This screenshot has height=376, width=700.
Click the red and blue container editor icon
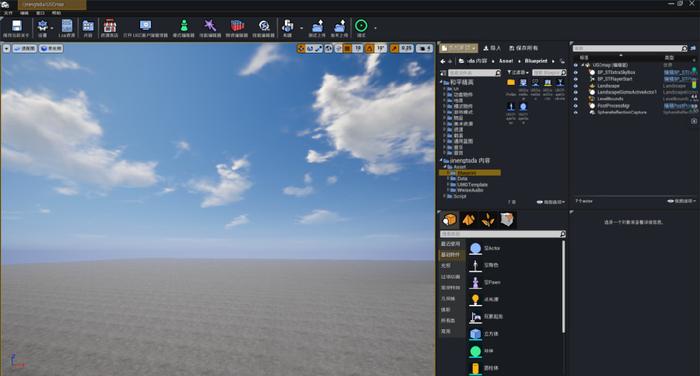pos(237,26)
